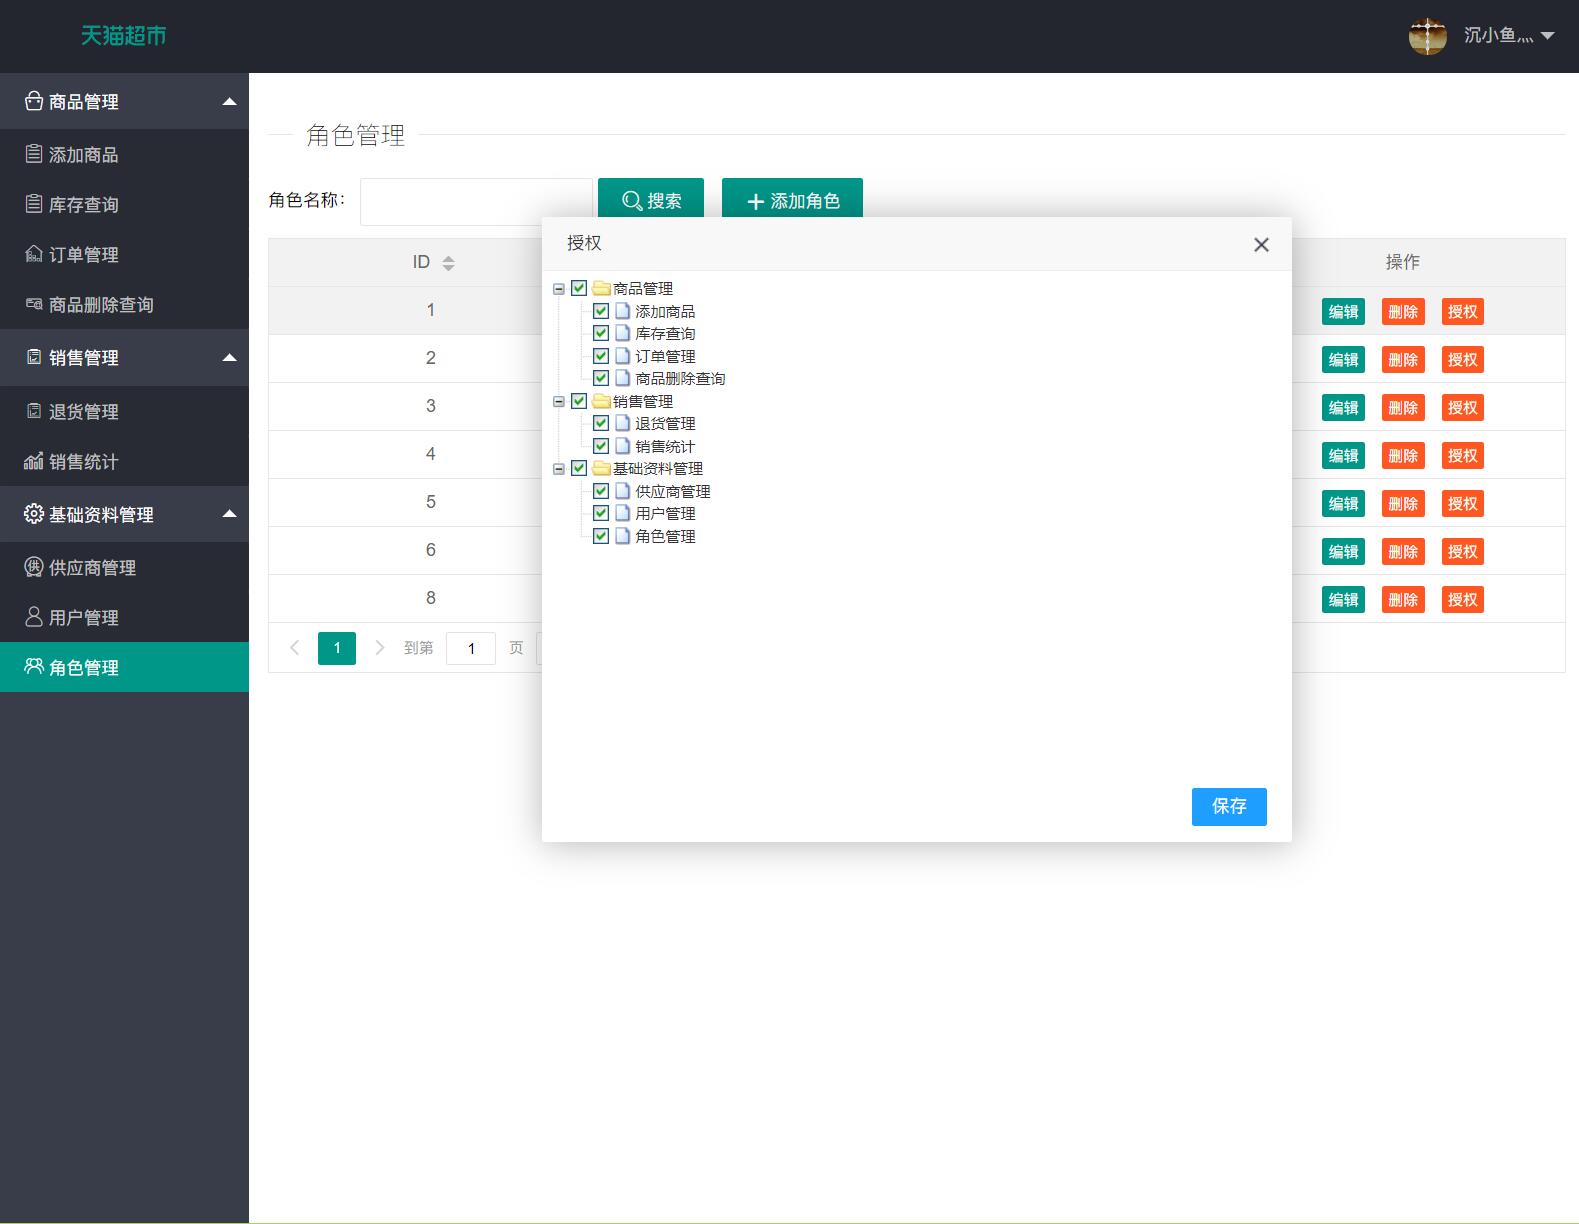Collapse the 商品管理 sidebar section arrow
The image size is (1579, 1224).
coord(229,101)
